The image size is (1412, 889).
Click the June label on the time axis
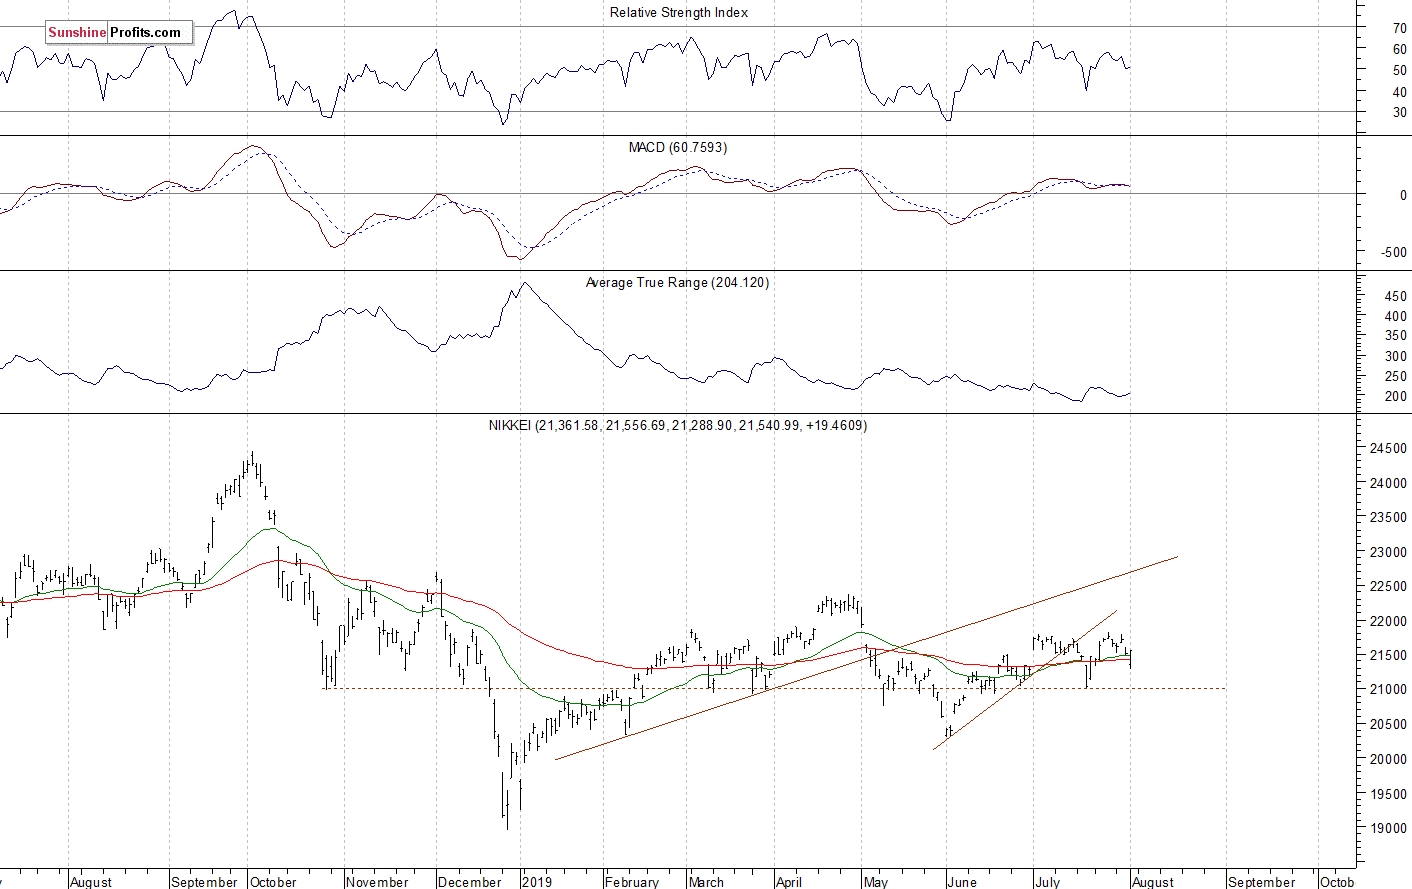click(962, 882)
